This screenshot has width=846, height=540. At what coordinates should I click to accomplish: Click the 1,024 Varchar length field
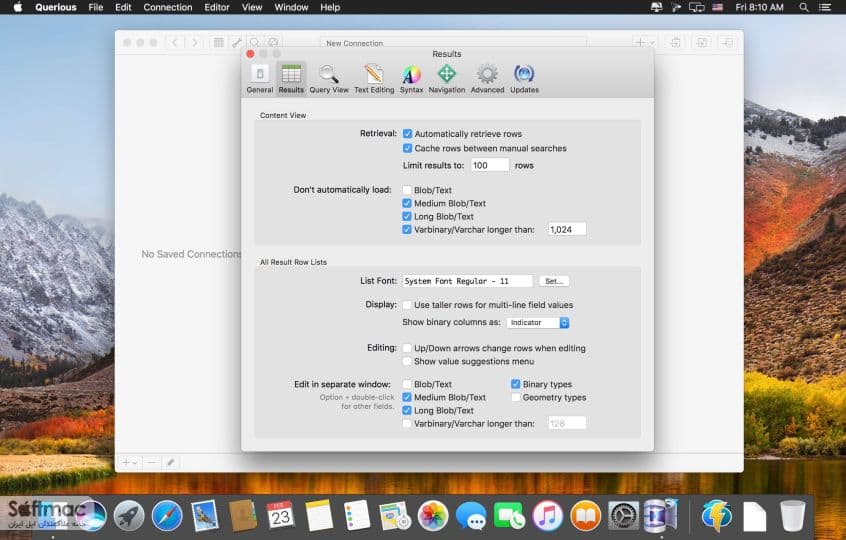tap(567, 229)
